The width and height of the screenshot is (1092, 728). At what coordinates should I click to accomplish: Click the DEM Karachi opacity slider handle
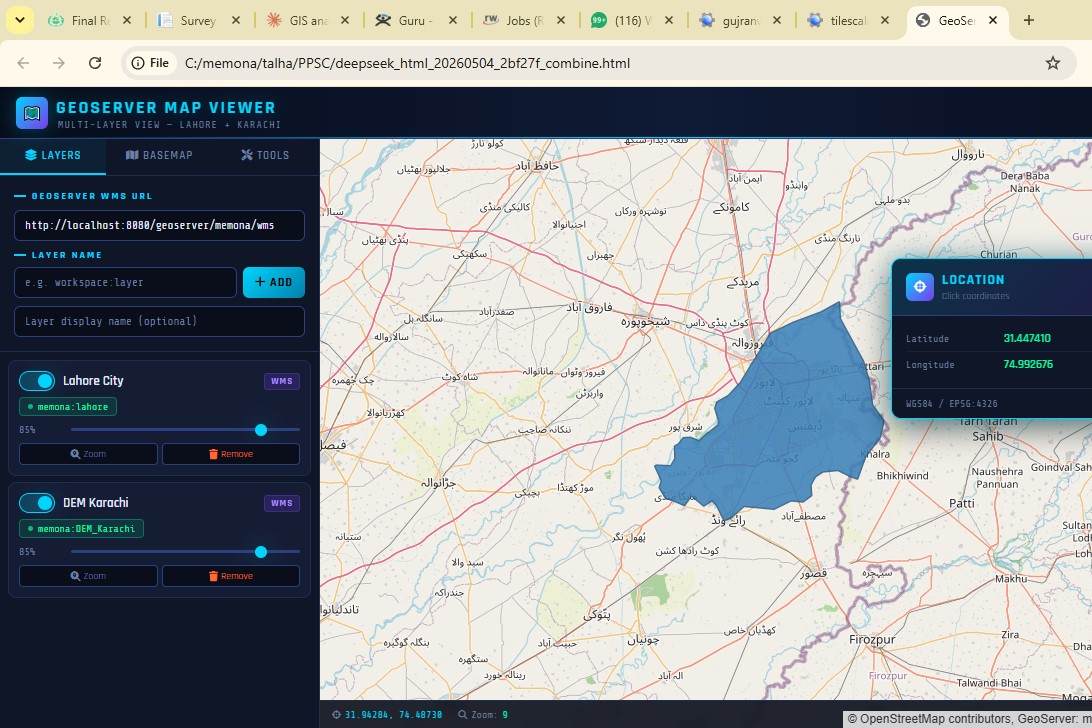(x=261, y=552)
